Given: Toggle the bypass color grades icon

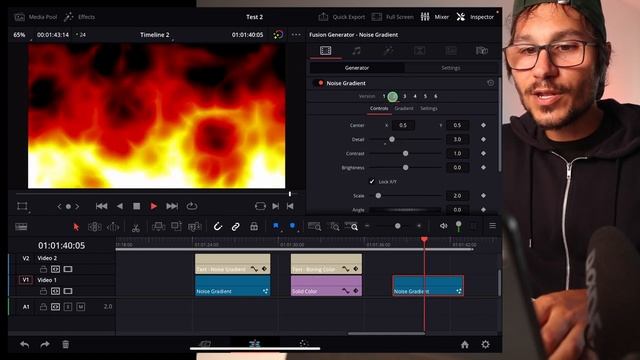Looking at the screenshot, I should coord(278,35).
